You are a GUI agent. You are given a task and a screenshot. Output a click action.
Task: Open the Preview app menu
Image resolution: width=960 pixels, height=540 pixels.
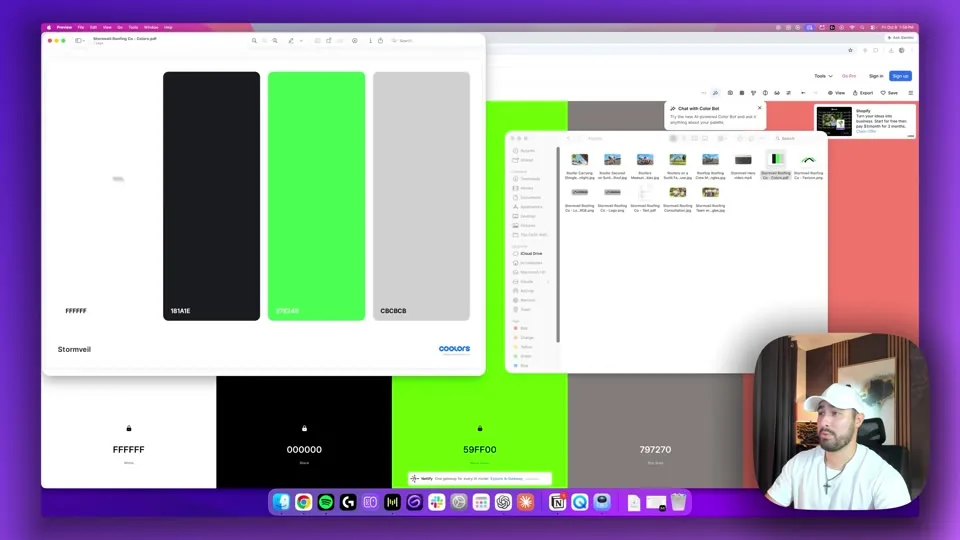tap(64, 27)
